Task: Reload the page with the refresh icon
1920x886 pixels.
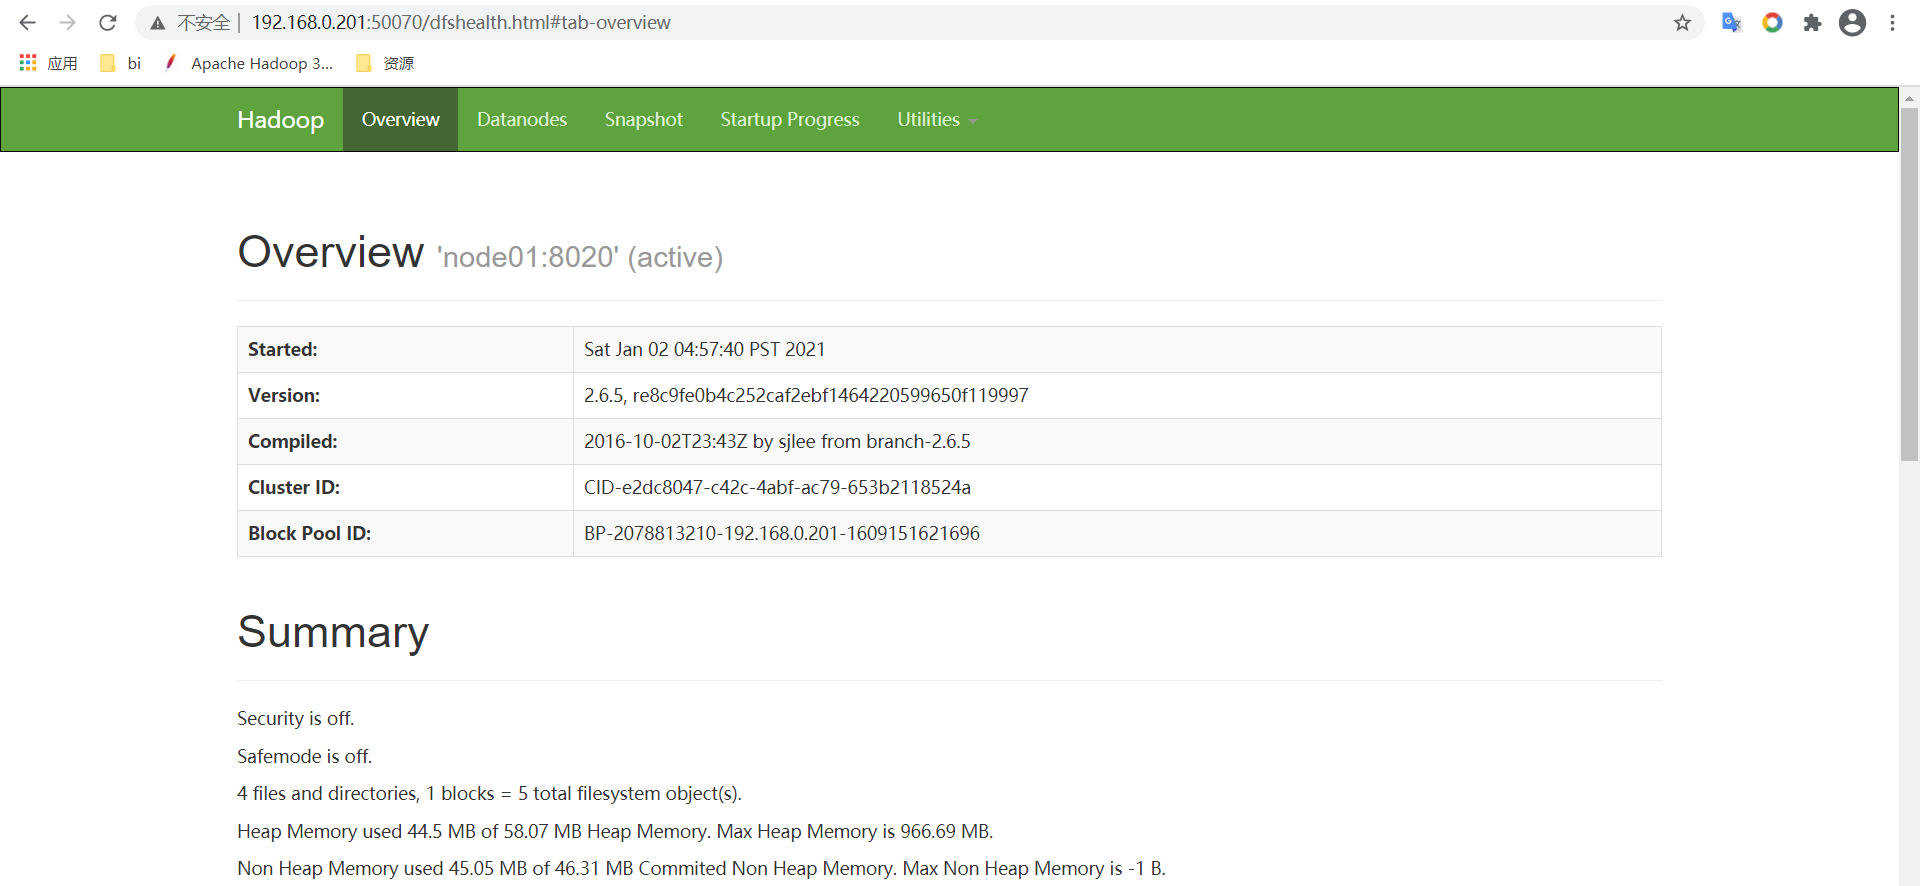Action: (x=108, y=22)
